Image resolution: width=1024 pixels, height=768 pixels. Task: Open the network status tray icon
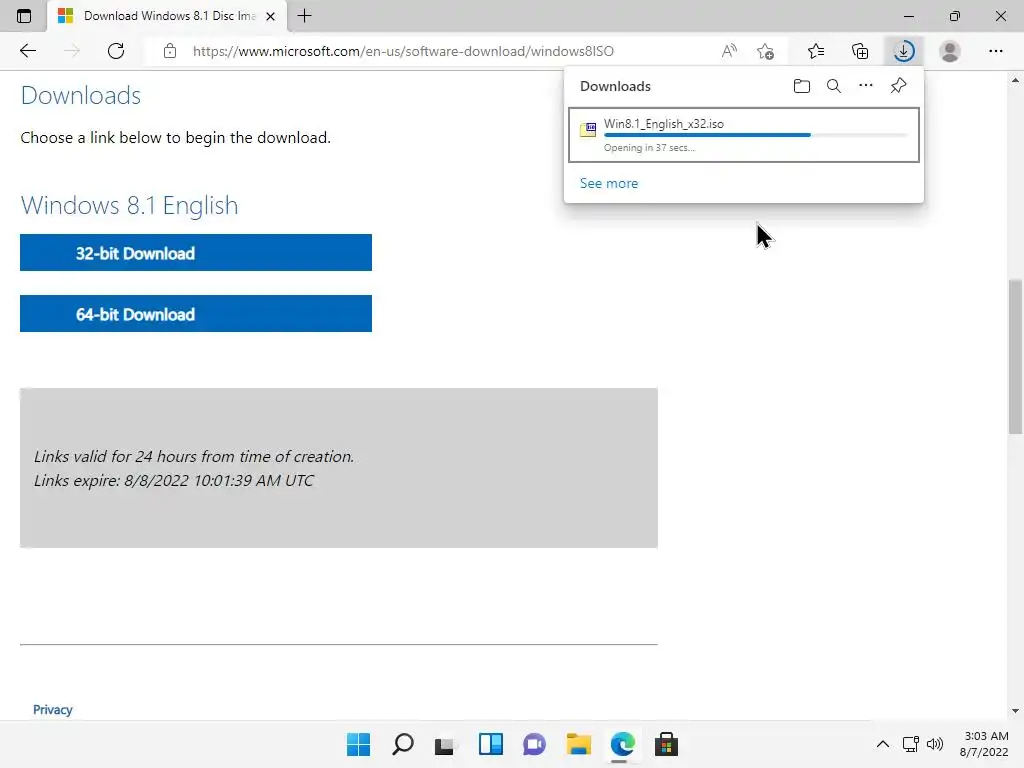click(x=910, y=744)
